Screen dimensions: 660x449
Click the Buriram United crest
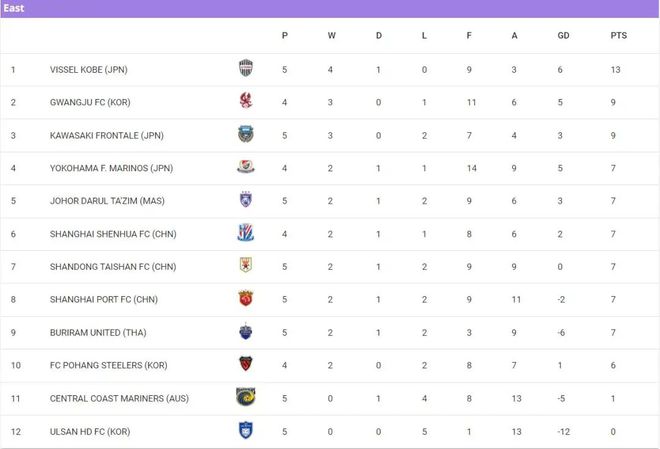[x=246, y=331]
